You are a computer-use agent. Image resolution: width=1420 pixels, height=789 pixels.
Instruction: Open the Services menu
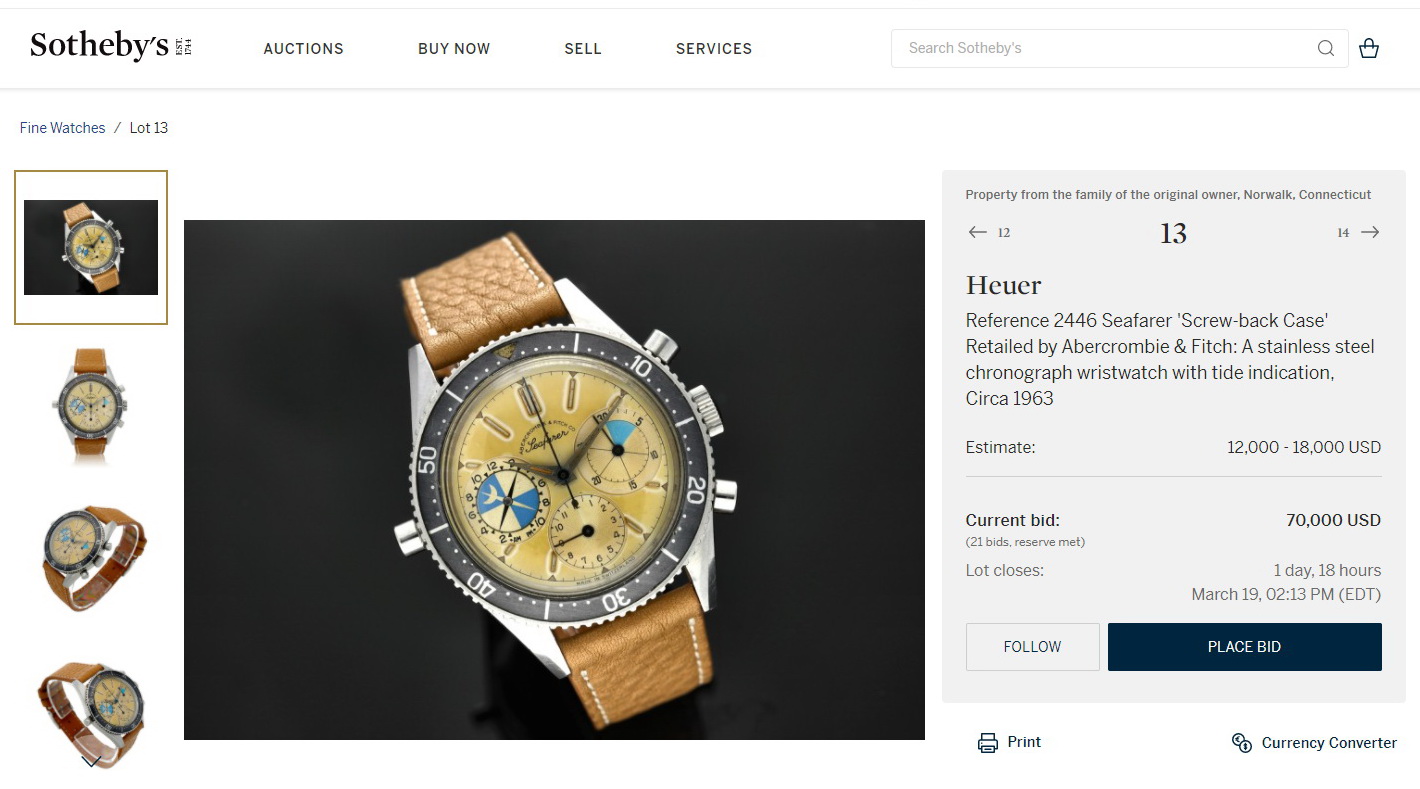pos(714,48)
